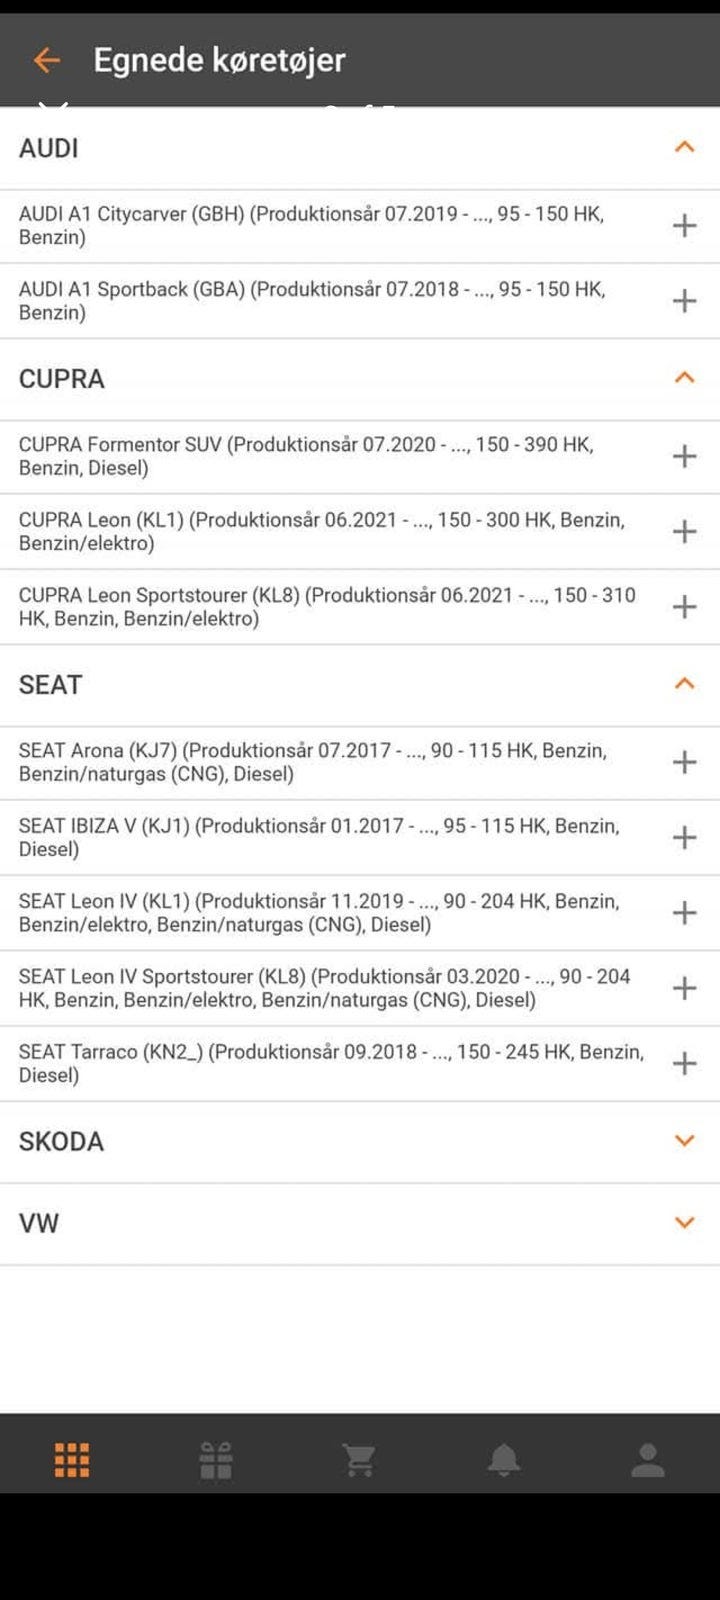Expand AUDI A1 Citycarver plus icon
The height and width of the screenshot is (1600, 720).
[684, 226]
